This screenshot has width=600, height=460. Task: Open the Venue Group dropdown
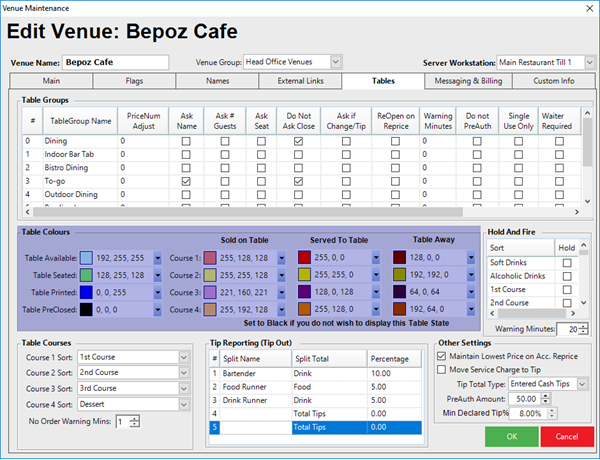point(336,62)
